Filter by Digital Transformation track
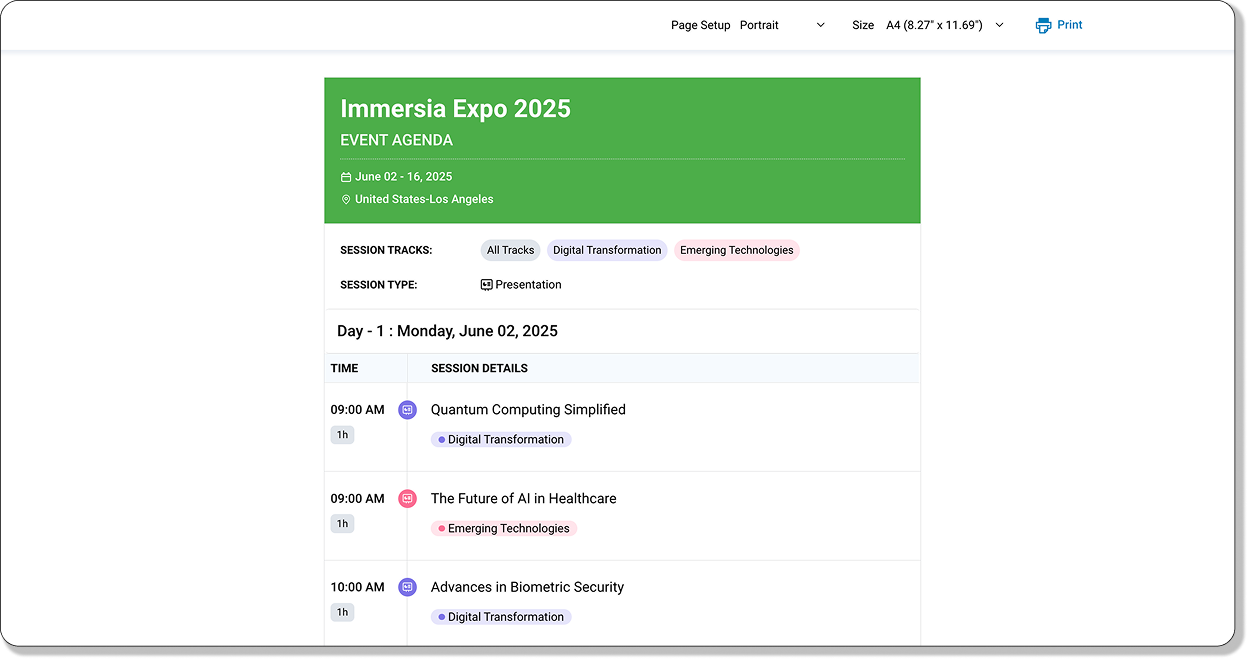Image resolution: width=1248 pixels, height=659 pixels. 607,251
